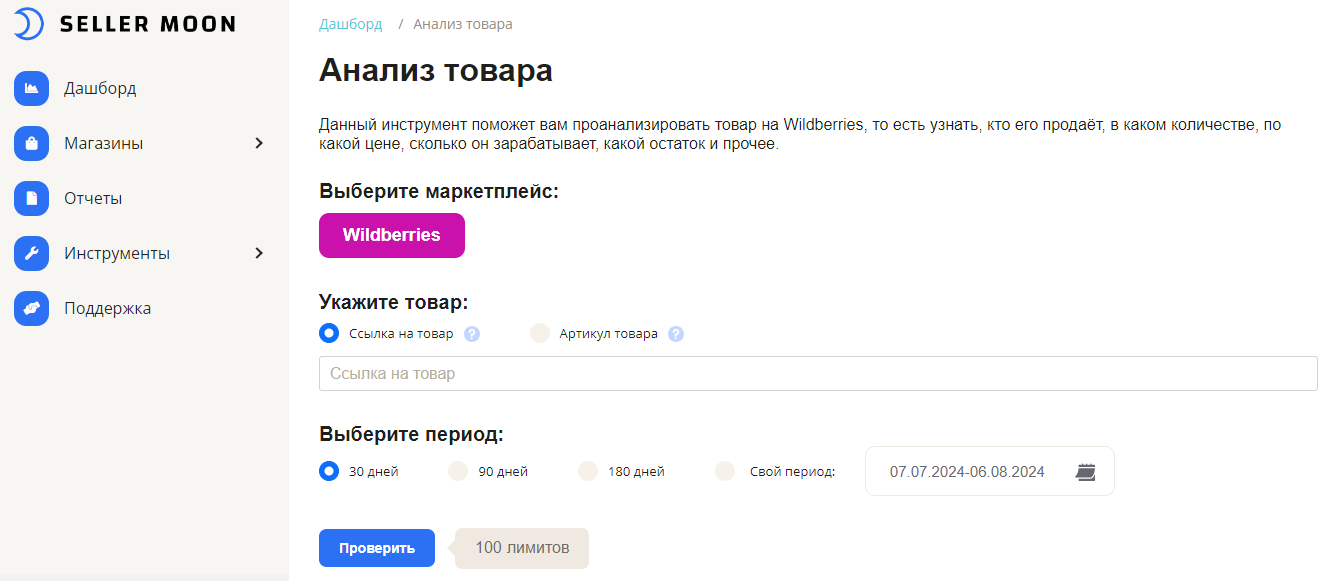Expand the Инструменты submenu chevron

(259, 253)
